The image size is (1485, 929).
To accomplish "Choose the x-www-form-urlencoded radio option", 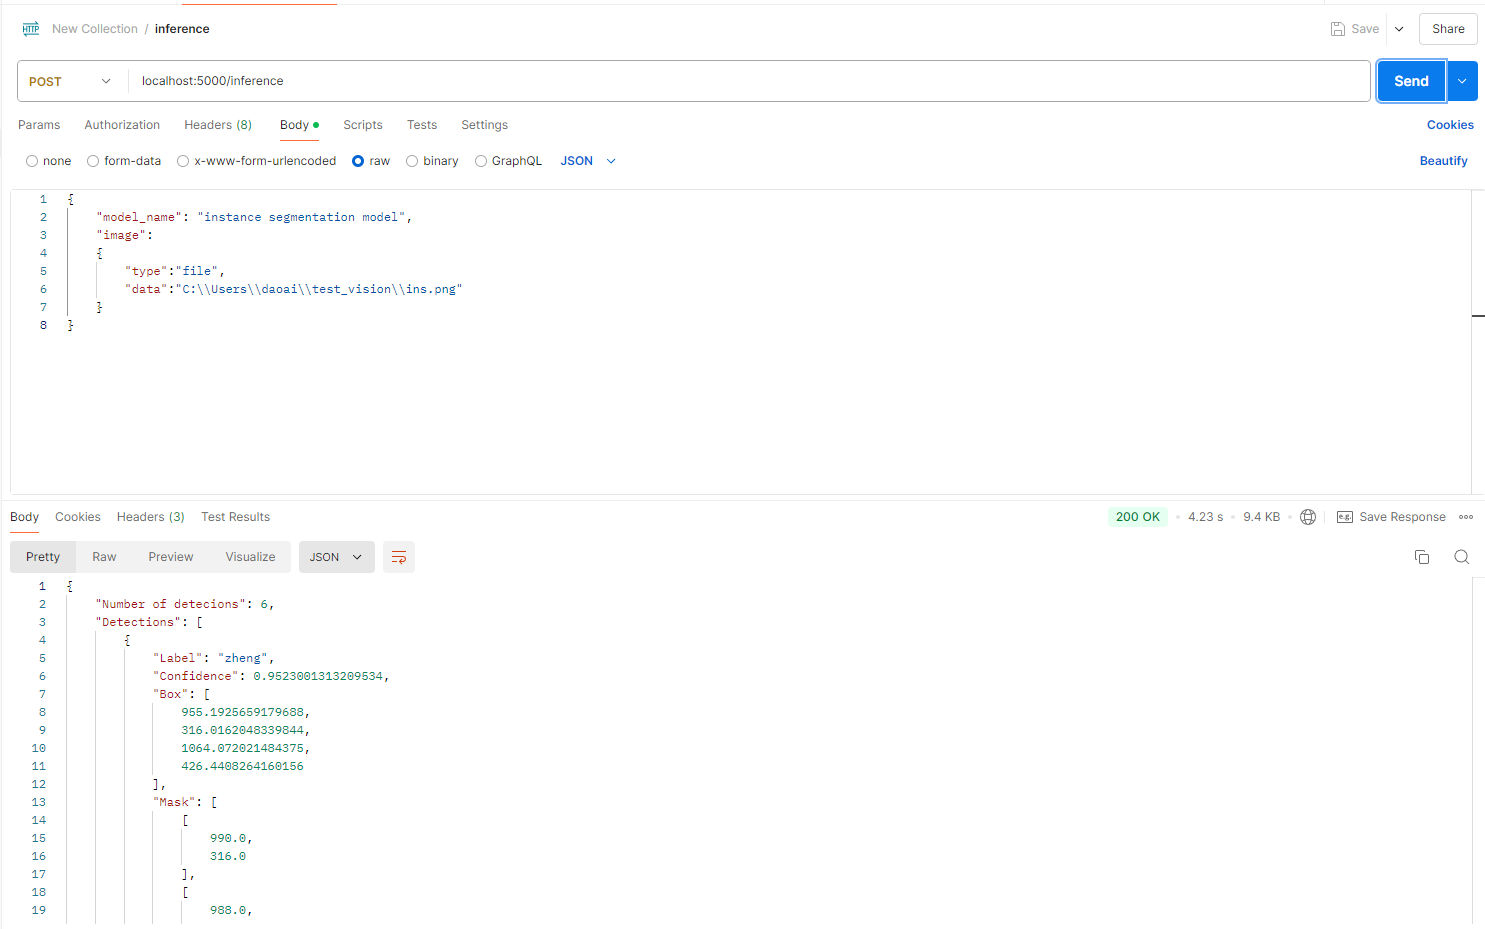I will [x=183, y=161].
